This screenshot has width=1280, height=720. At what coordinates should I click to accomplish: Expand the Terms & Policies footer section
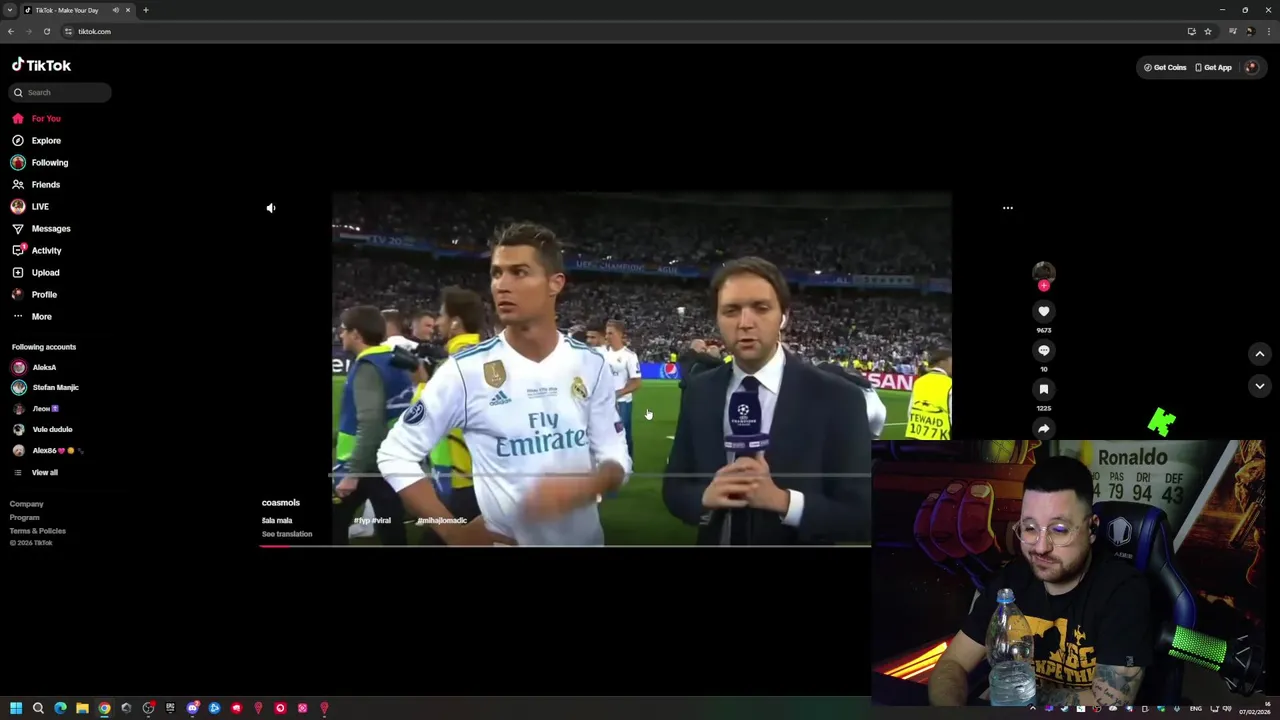38,530
